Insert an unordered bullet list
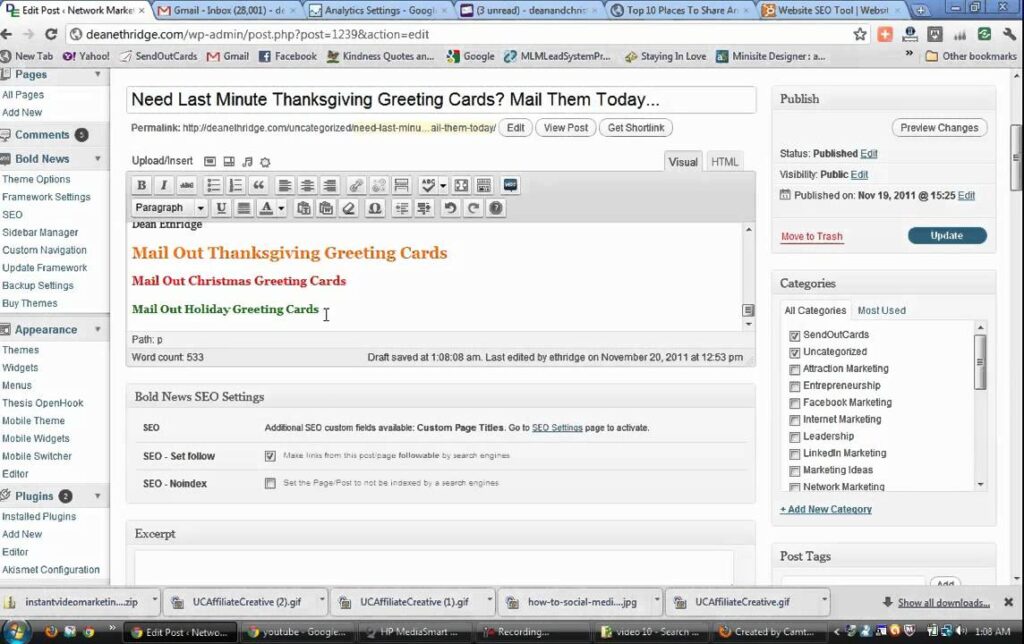Viewport: 1024px width, 644px height. (x=213, y=185)
